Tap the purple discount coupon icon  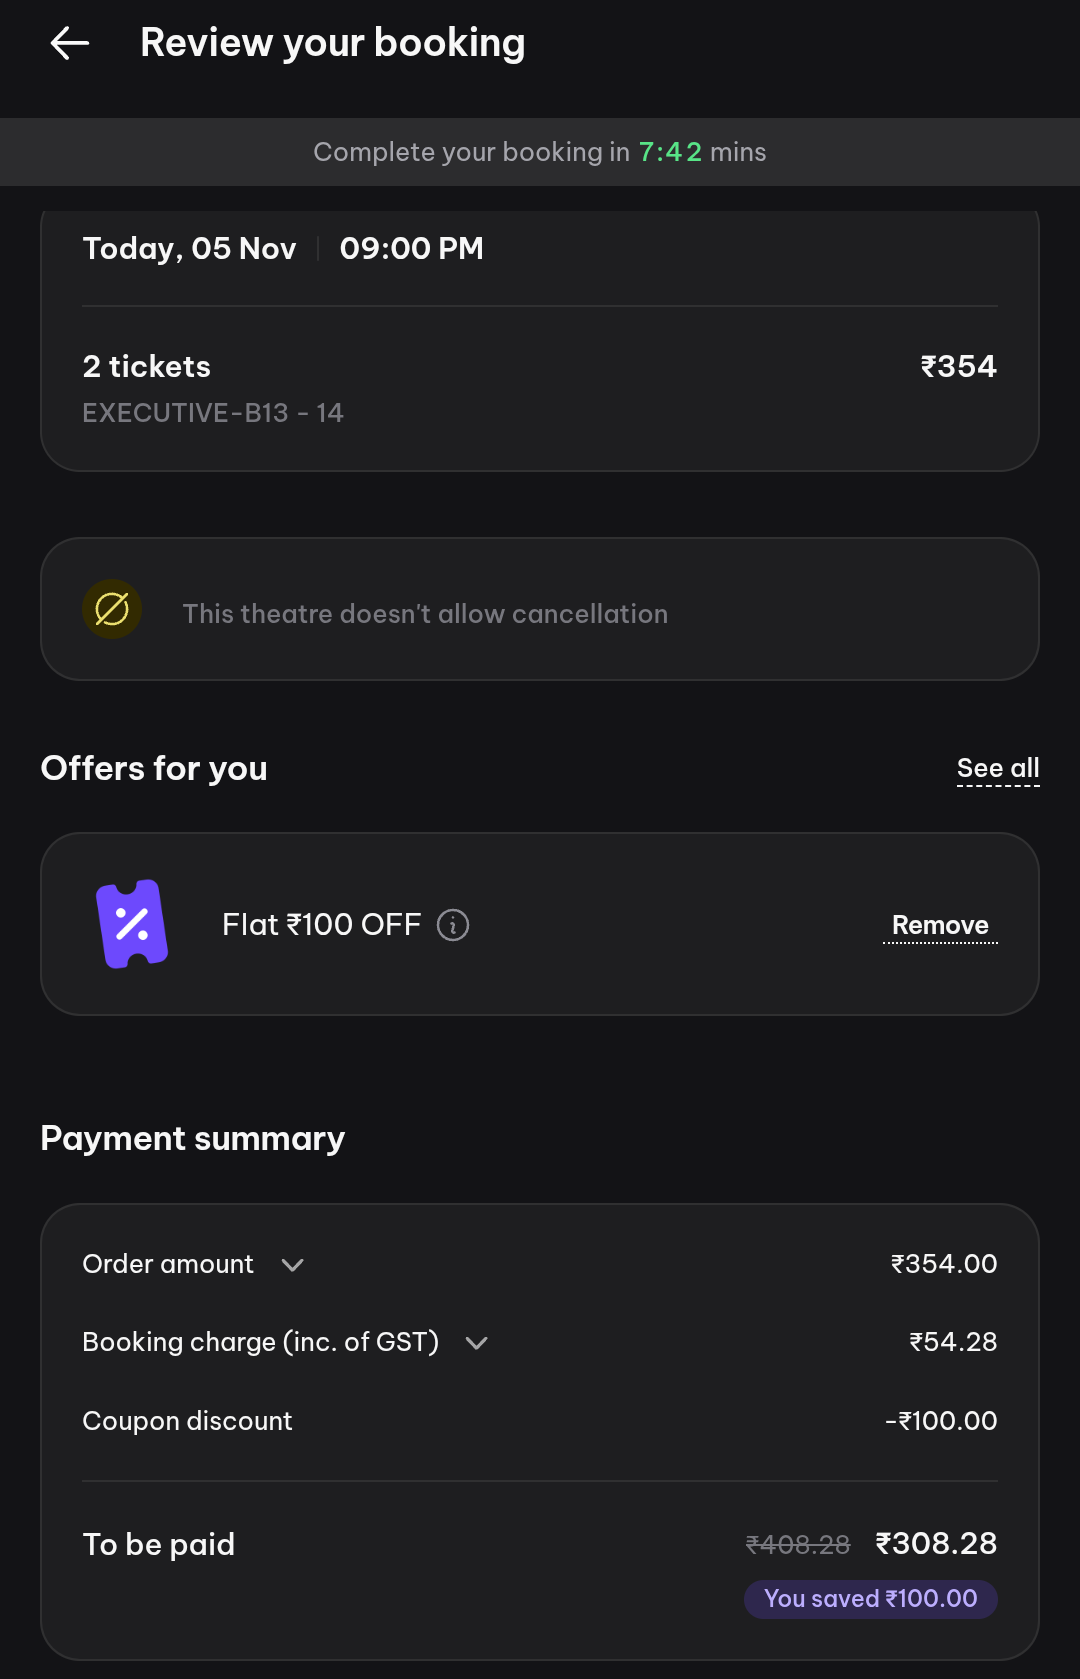tap(131, 924)
